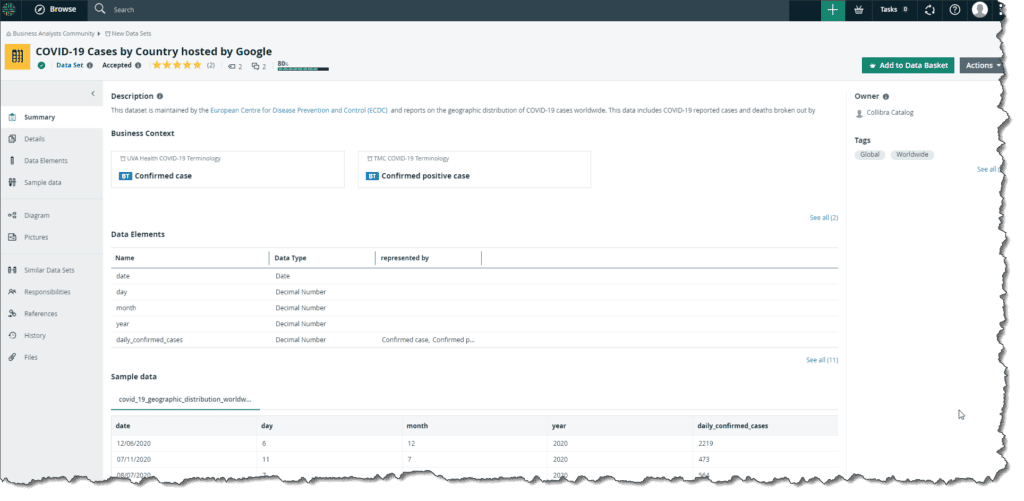This screenshot has height=501, width=1024.
Task: Open the comments count icon in header
Action: (259, 66)
